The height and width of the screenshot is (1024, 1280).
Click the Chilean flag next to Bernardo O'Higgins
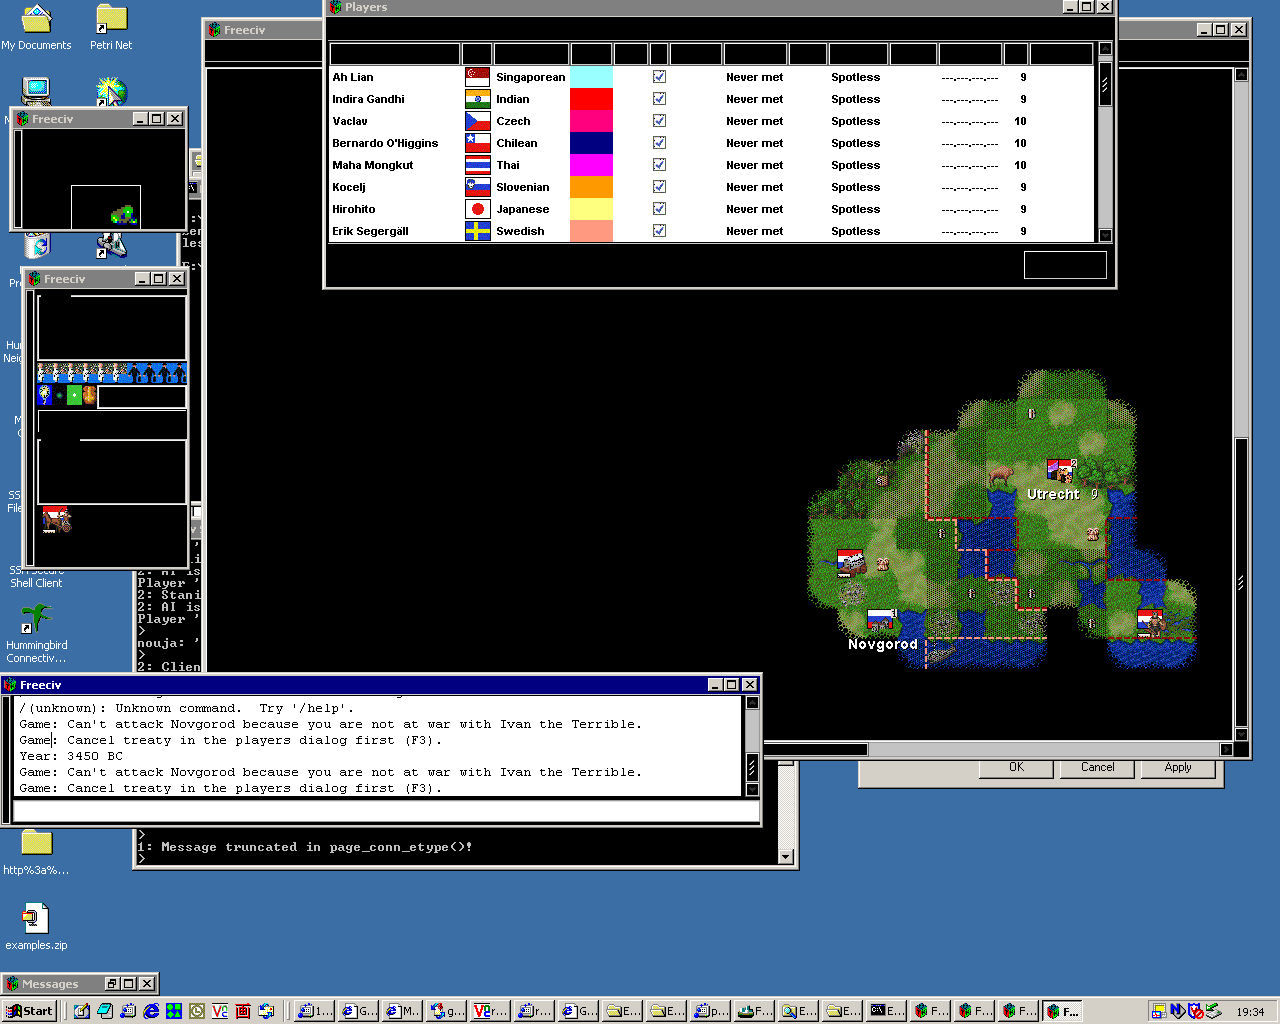tap(477, 143)
